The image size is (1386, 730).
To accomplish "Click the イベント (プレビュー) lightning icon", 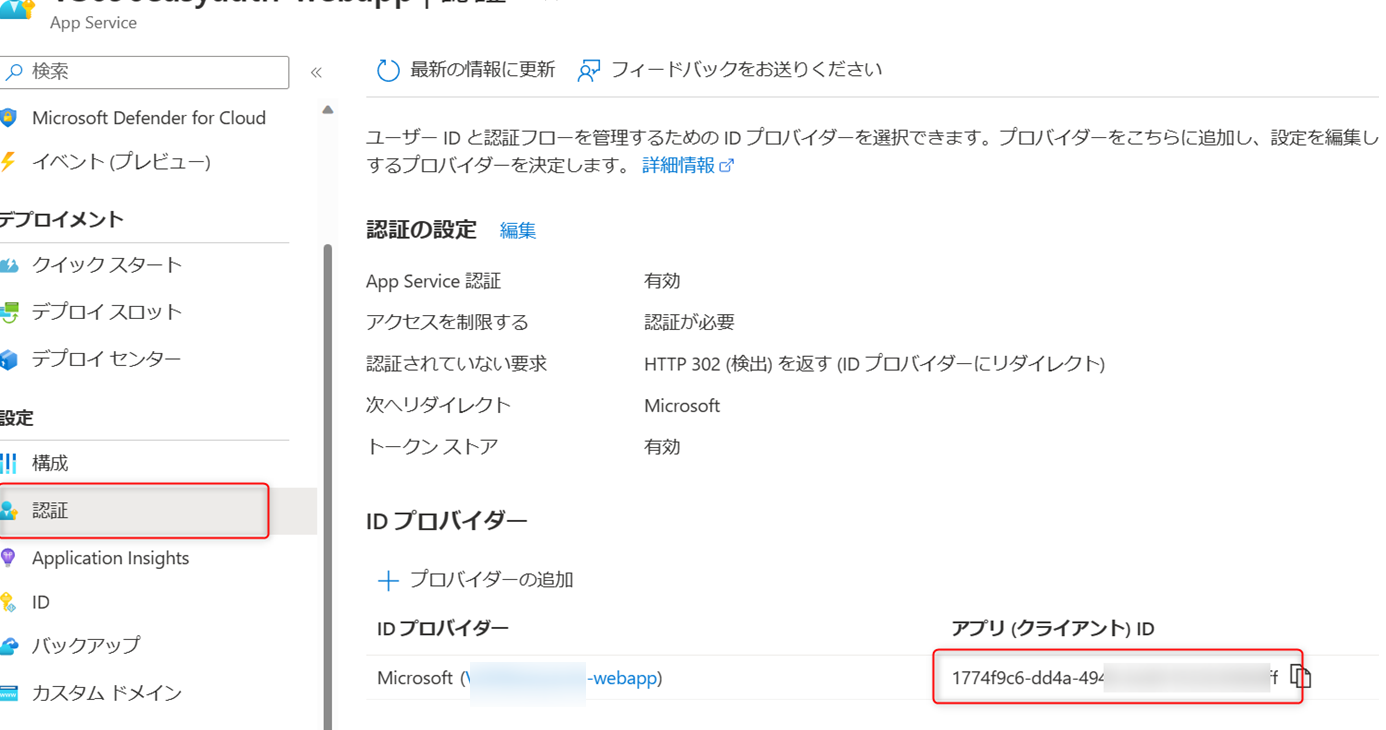I will (9, 162).
